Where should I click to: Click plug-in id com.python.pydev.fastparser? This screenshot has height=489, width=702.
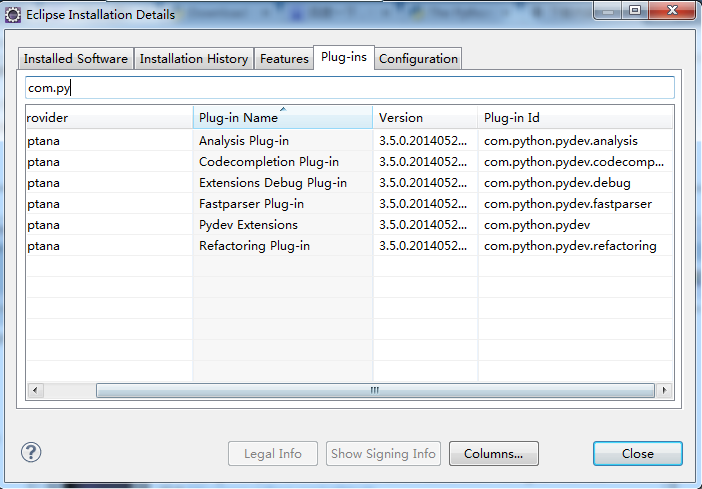click(568, 204)
